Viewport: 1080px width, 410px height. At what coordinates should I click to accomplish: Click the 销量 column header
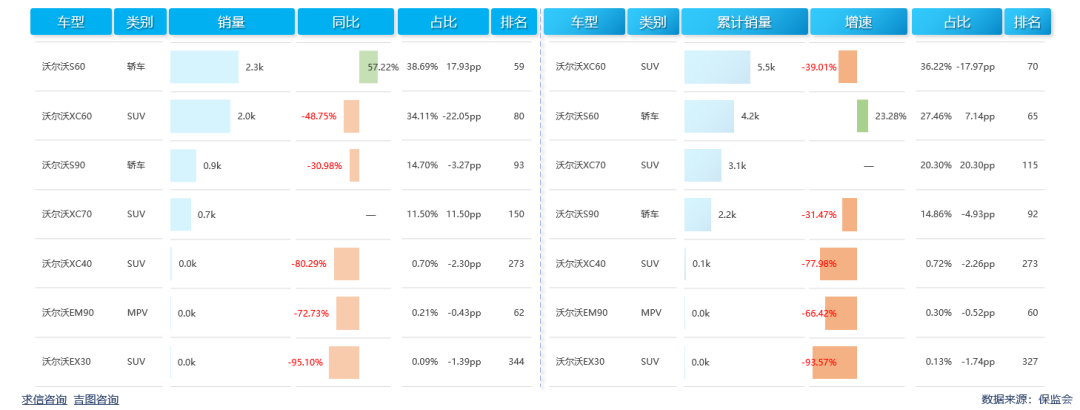coord(231,21)
